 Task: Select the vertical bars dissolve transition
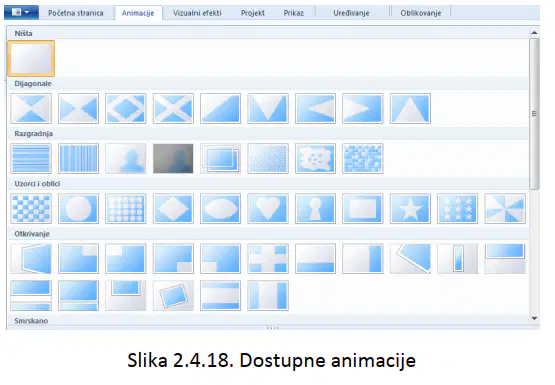tap(79, 158)
